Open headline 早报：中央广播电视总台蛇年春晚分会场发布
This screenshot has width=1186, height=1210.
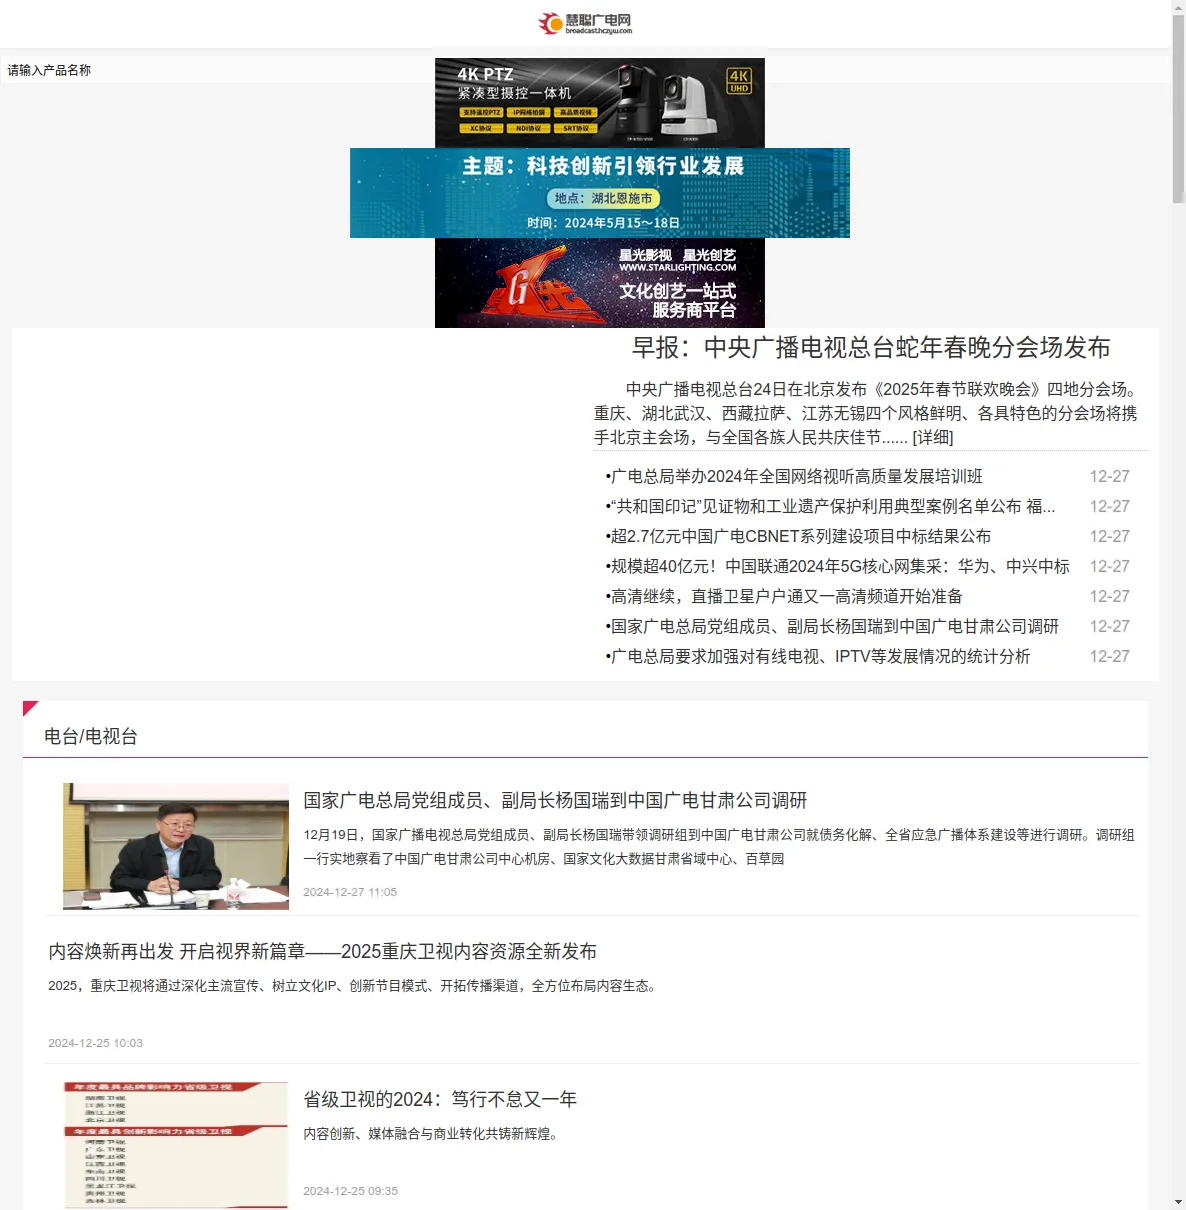coord(871,348)
